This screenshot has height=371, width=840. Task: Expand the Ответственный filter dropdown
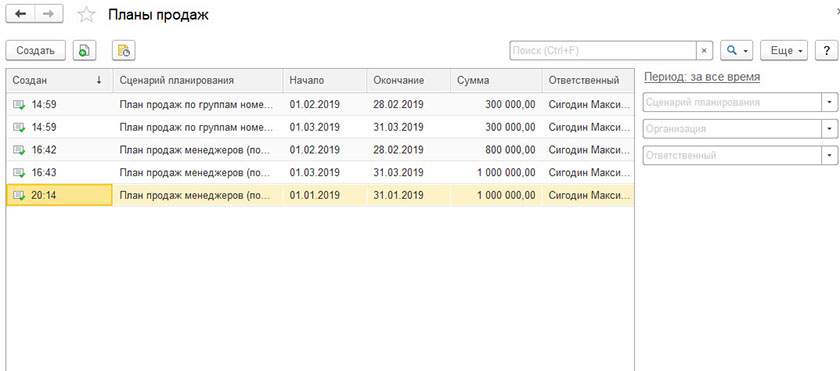(x=830, y=156)
